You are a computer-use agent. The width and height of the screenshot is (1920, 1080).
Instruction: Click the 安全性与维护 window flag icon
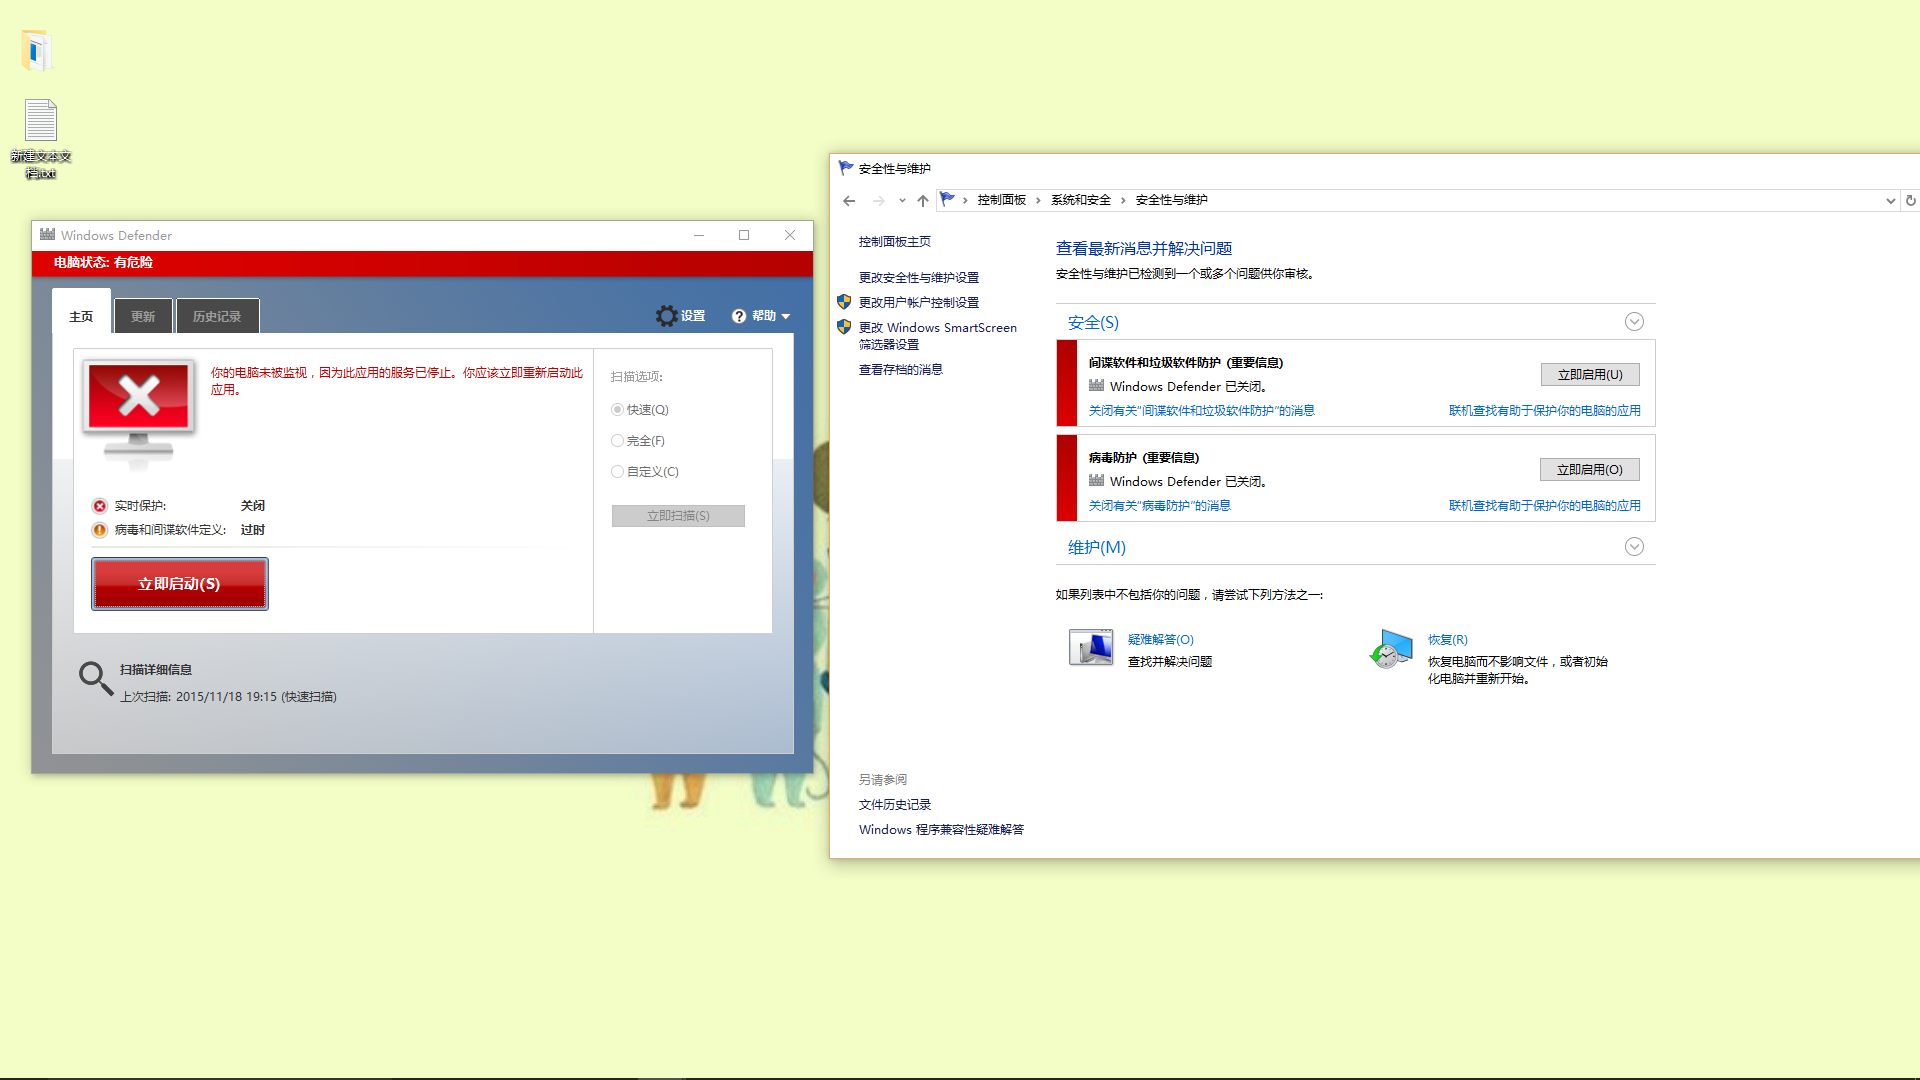coord(846,168)
